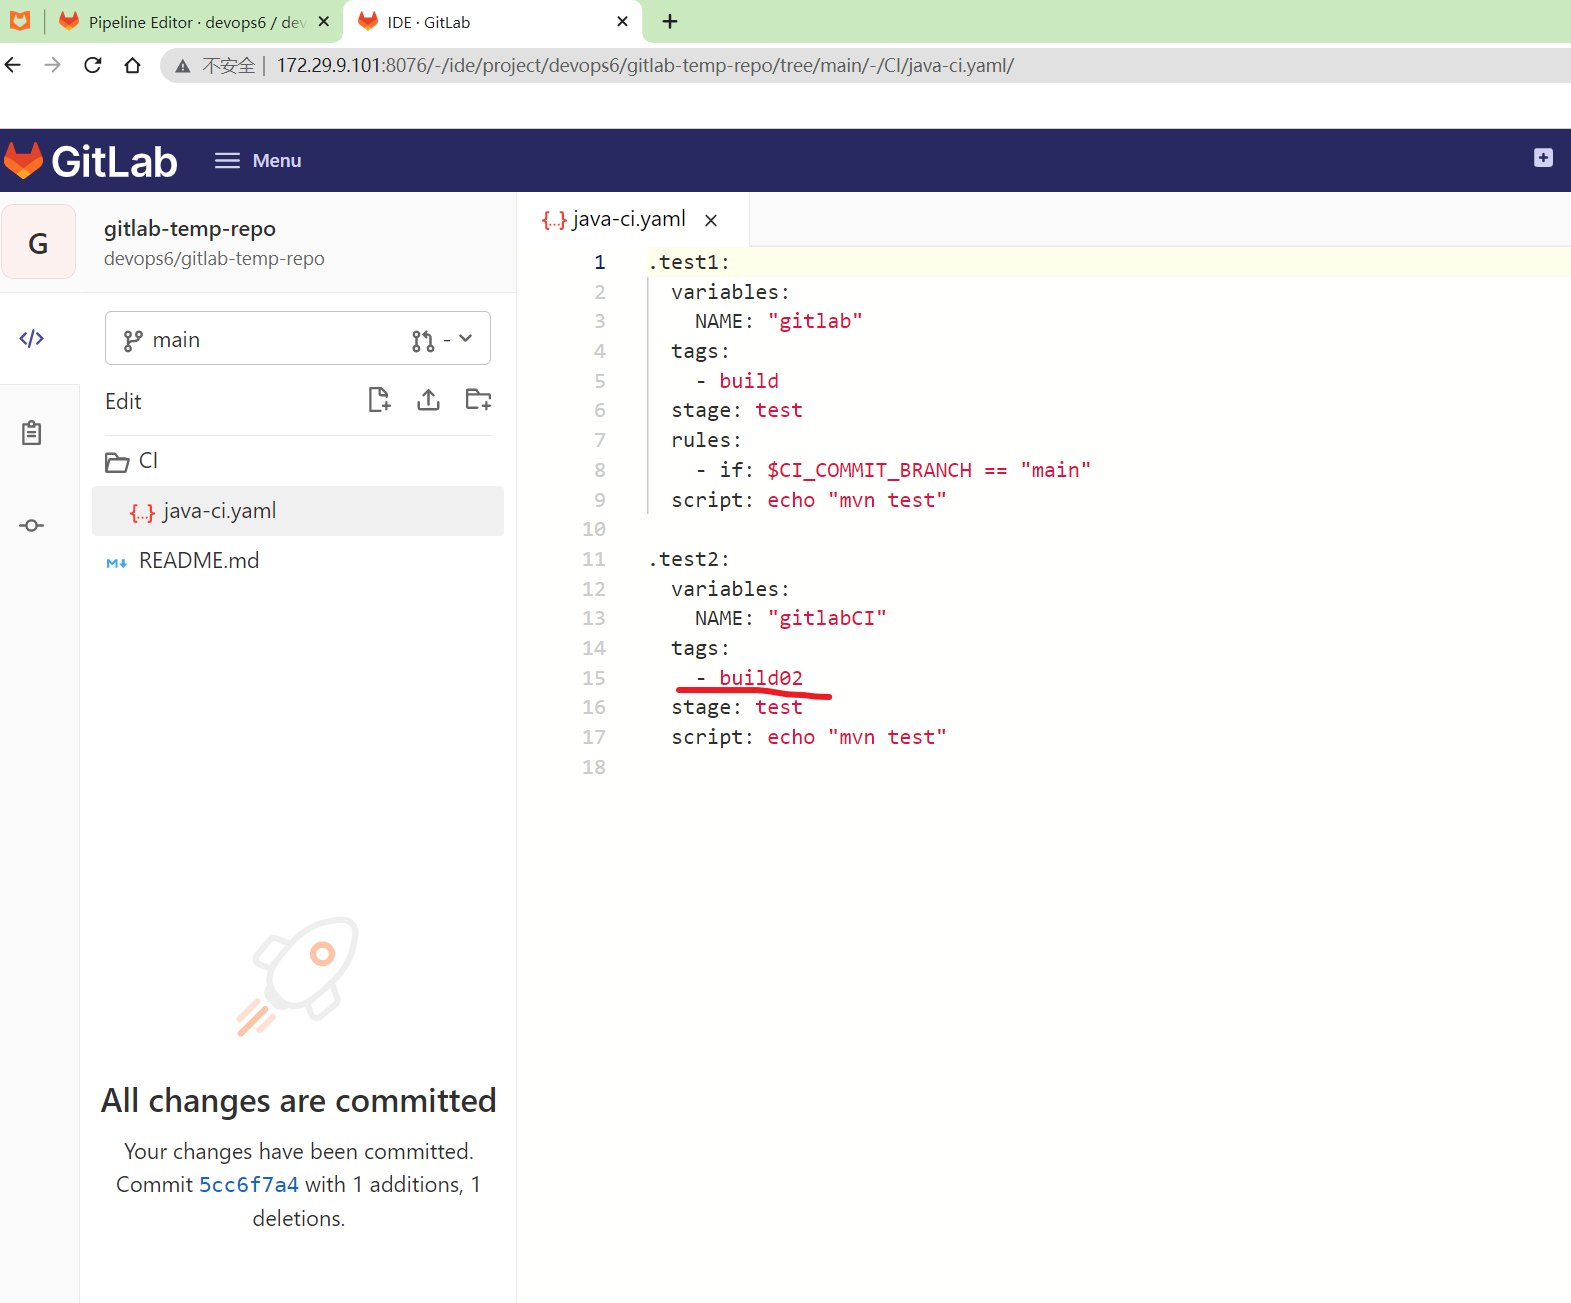Create a new file via the icon

(379, 400)
